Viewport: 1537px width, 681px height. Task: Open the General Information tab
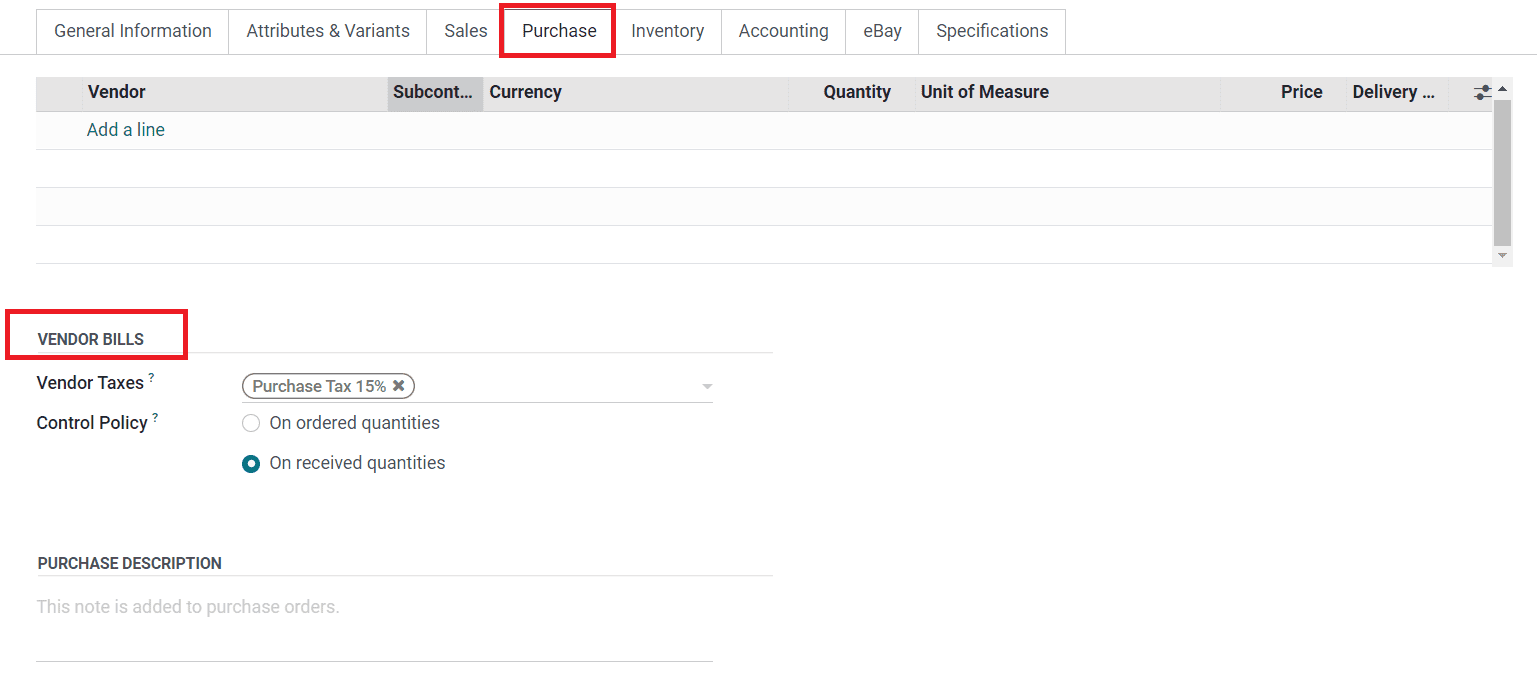click(x=133, y=31)
